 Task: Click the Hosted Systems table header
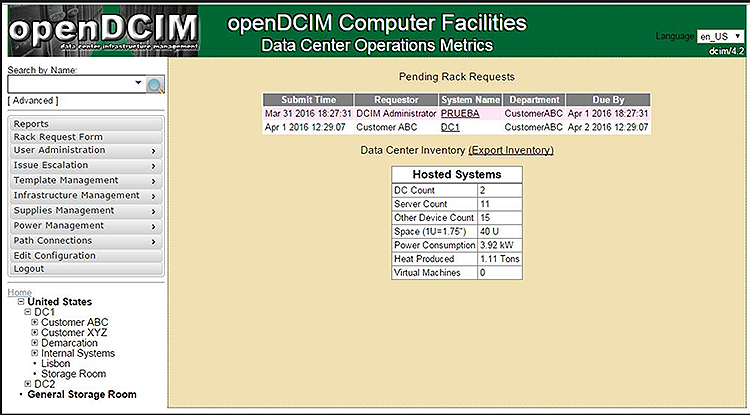457,175
